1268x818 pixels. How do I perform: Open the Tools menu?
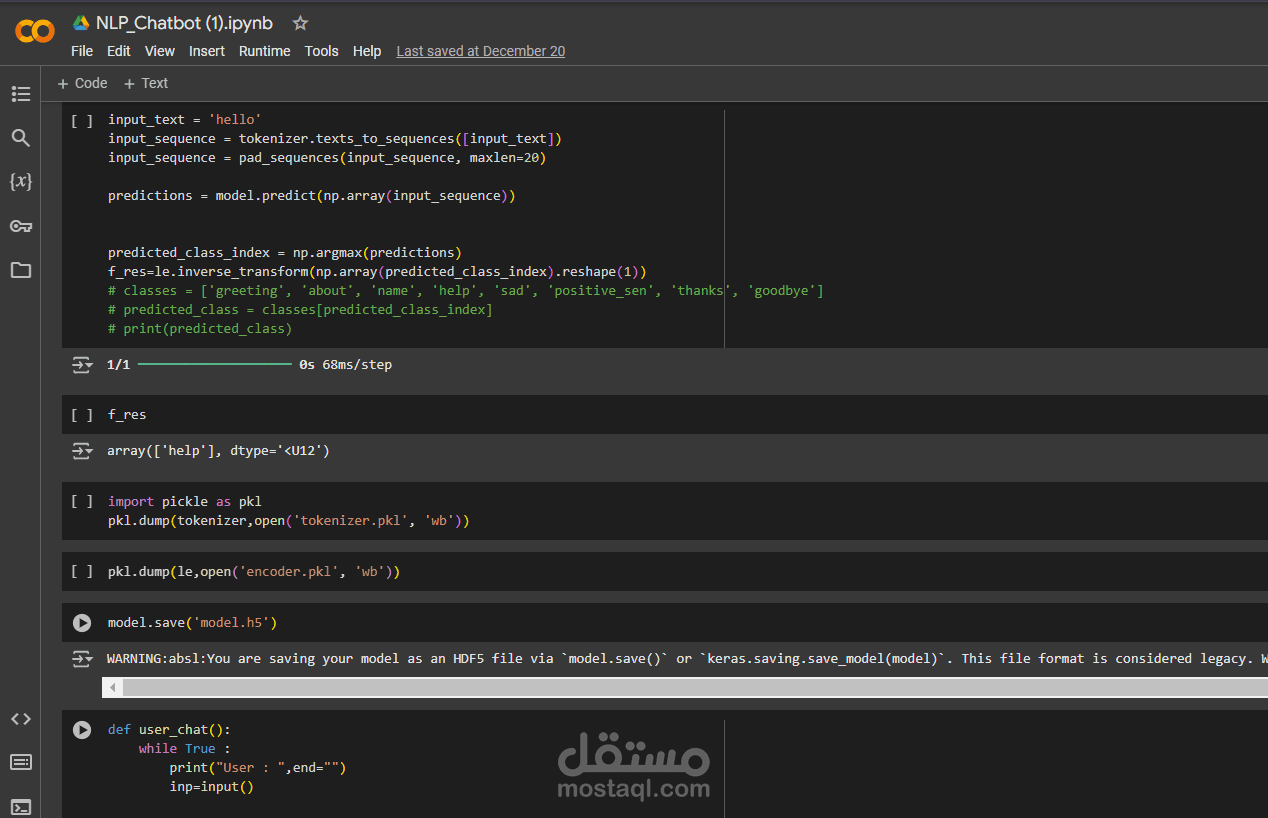pos(322,51)
